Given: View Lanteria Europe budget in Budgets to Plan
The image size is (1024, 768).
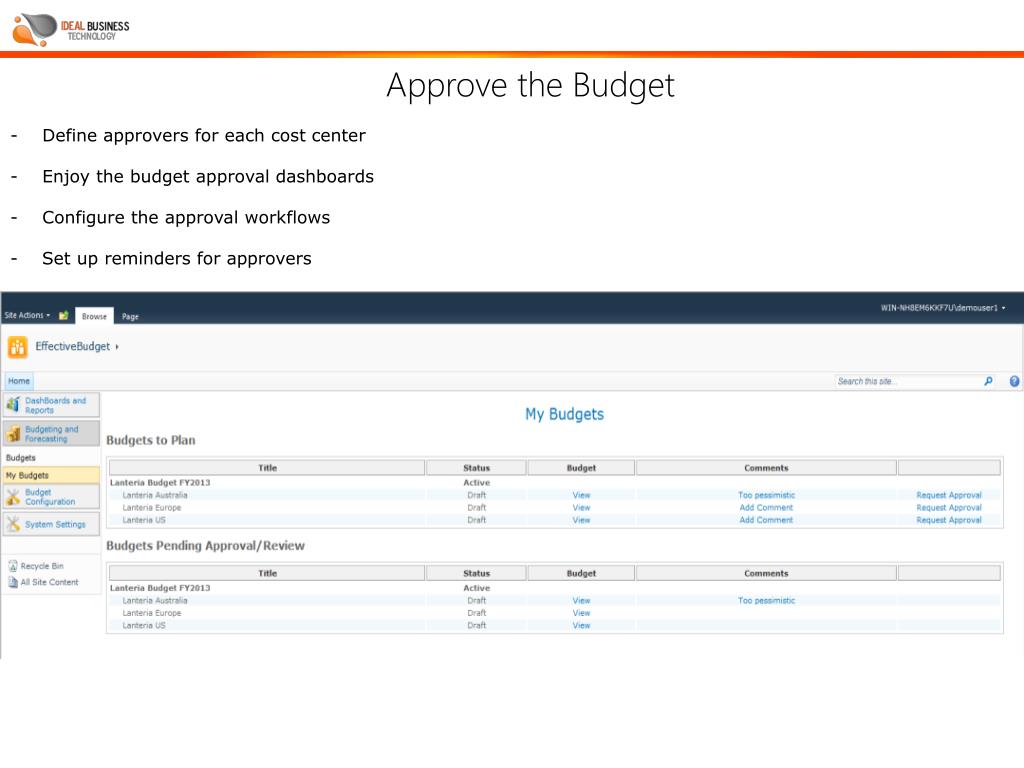Looking at the screenshot, I should [581, 508].
